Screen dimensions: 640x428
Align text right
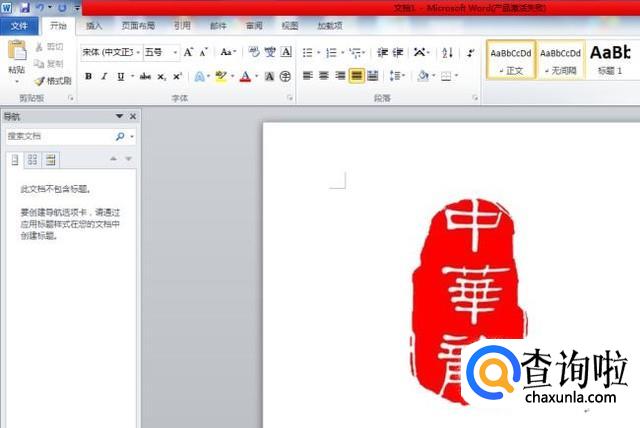pos(340,75)
